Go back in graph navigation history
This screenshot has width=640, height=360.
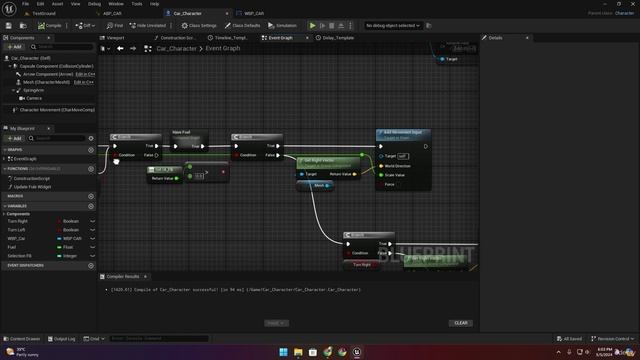[120, 49]
